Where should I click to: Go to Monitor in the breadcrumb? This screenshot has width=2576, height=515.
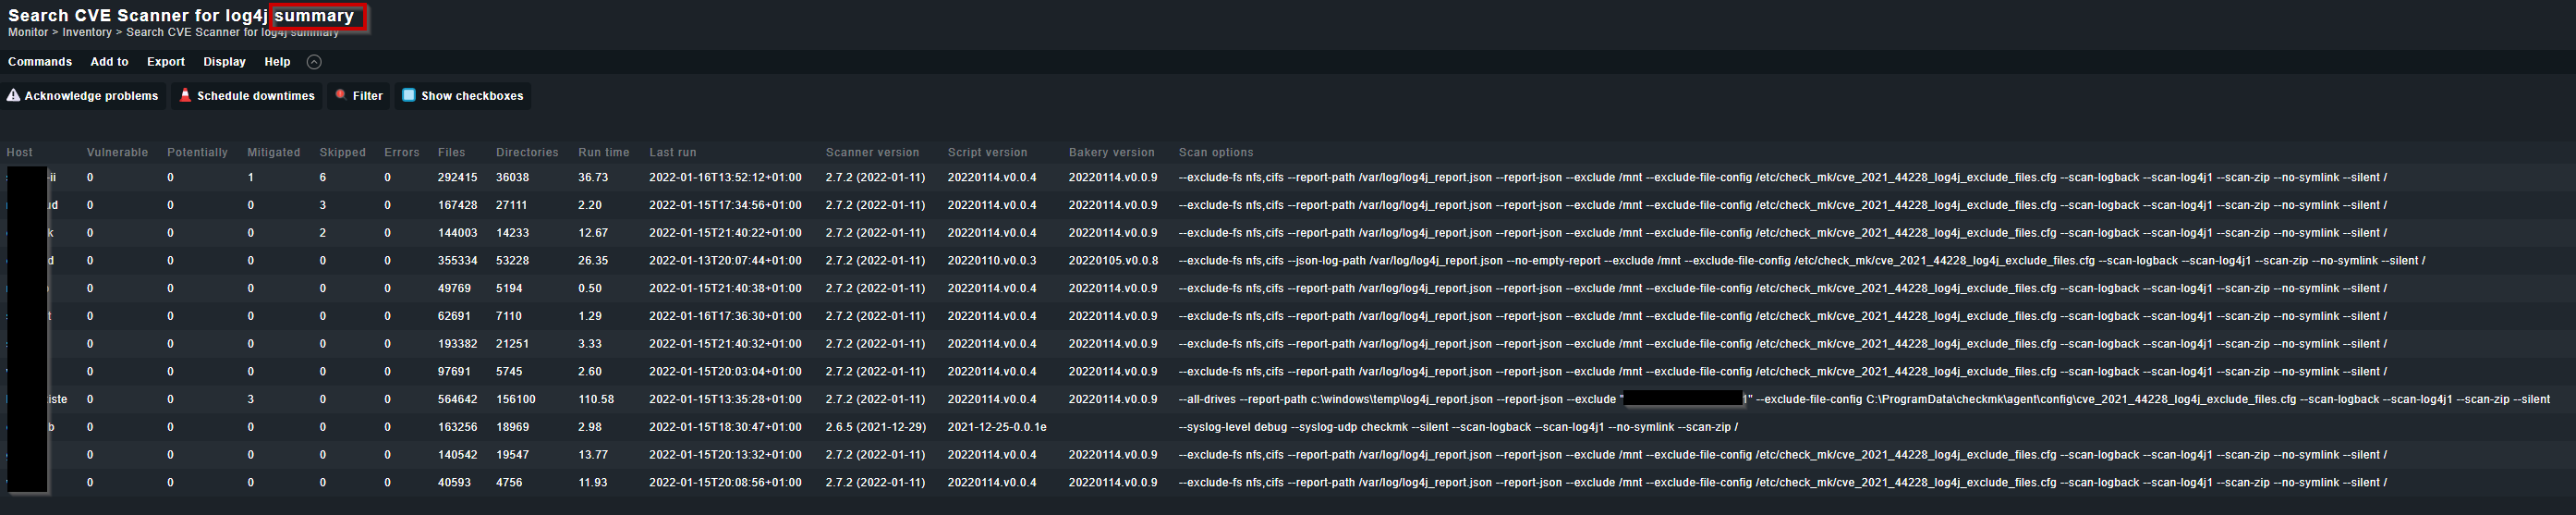[x=28, y=33]
